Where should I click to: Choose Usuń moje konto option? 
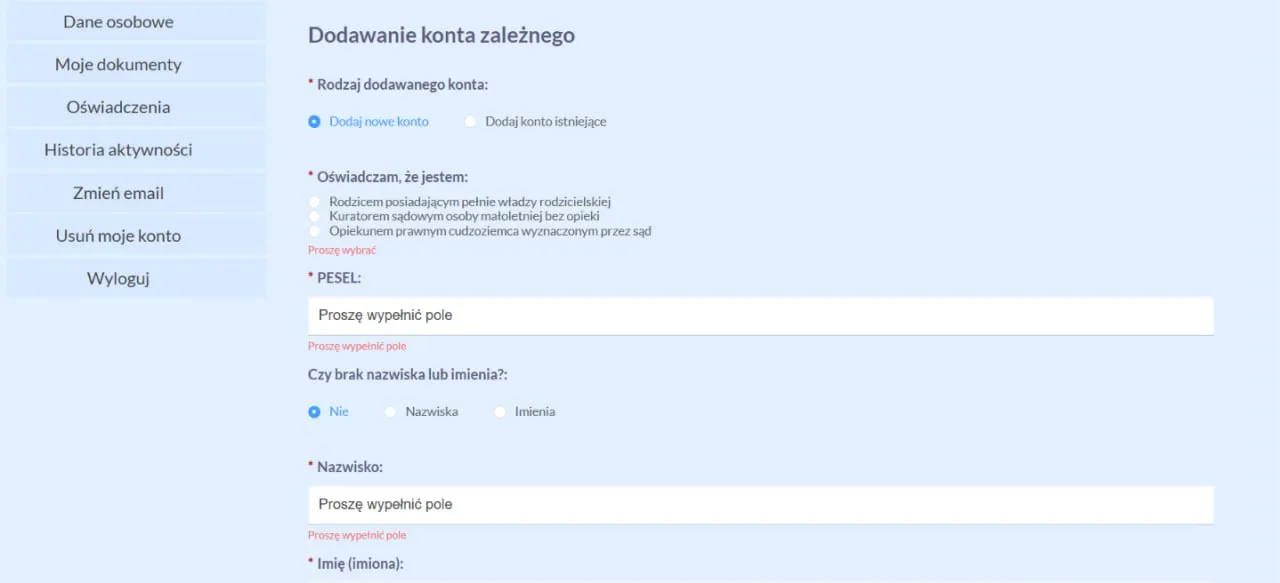[x=137, y=236]
